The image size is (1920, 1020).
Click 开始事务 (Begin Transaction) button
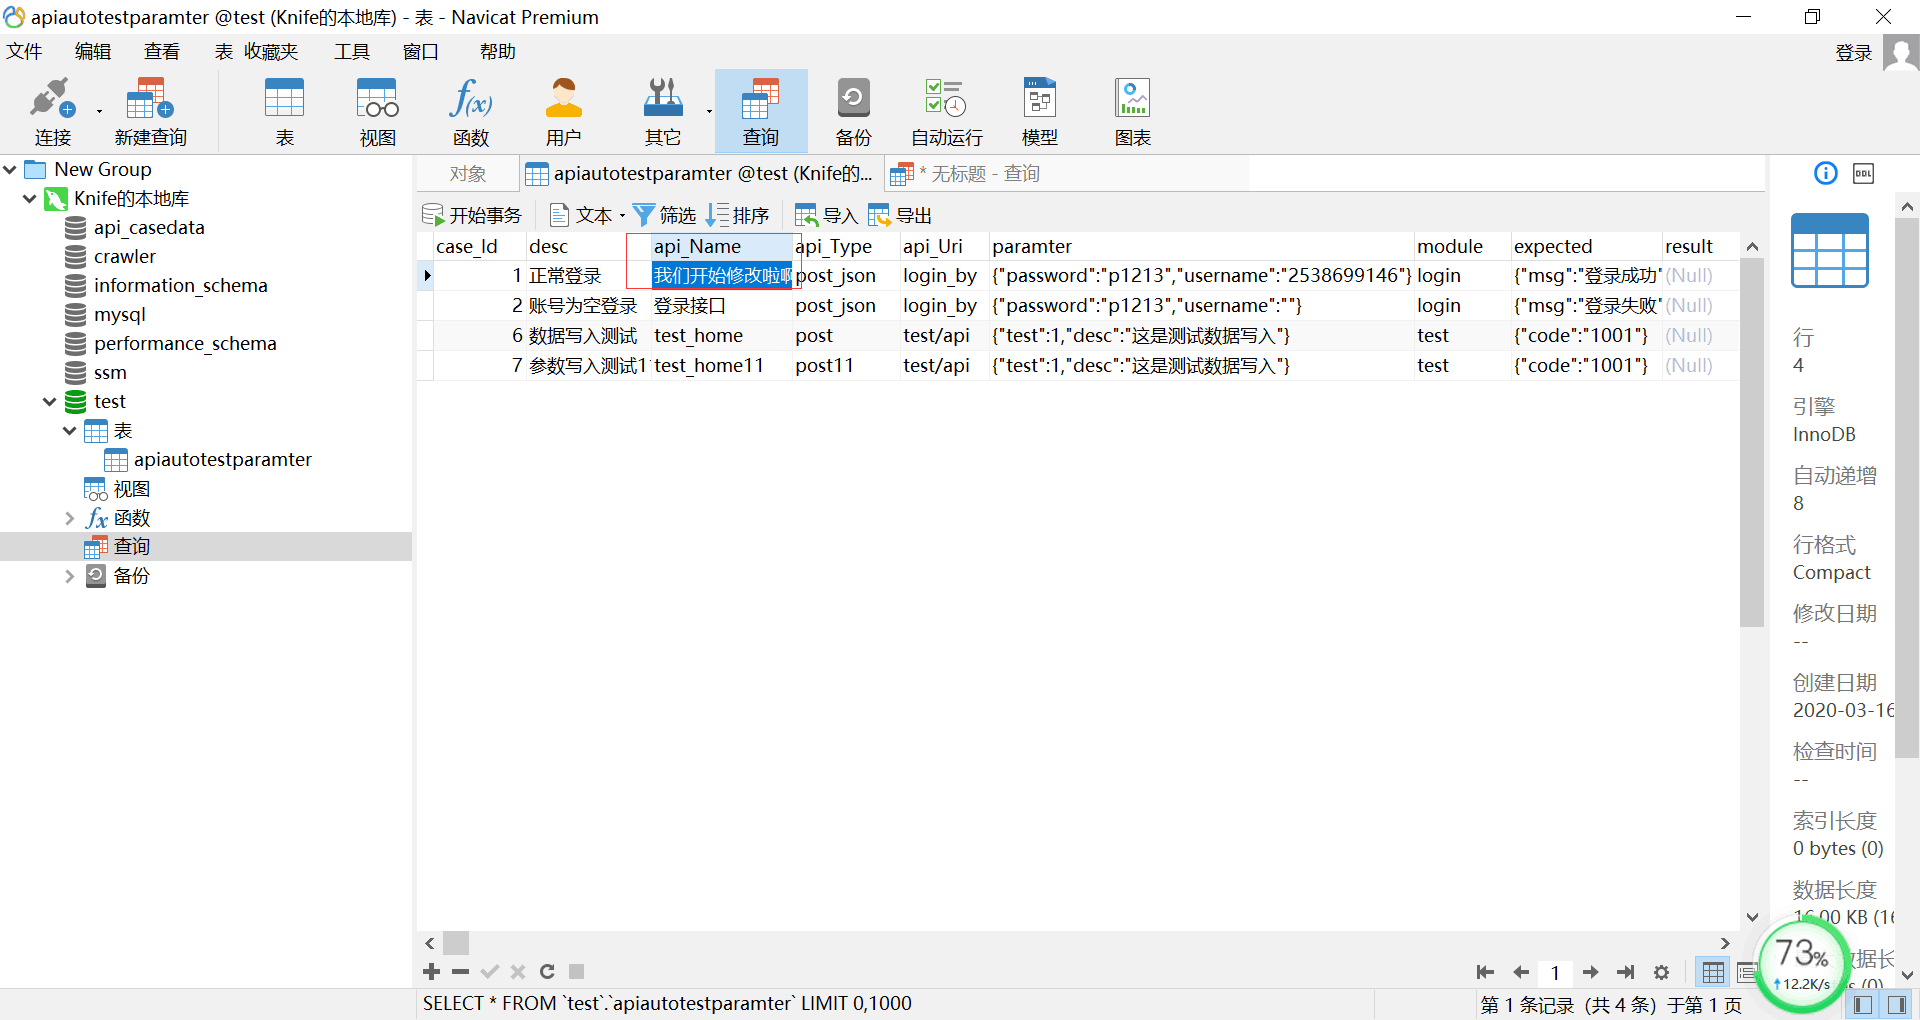tap(472, 215)
